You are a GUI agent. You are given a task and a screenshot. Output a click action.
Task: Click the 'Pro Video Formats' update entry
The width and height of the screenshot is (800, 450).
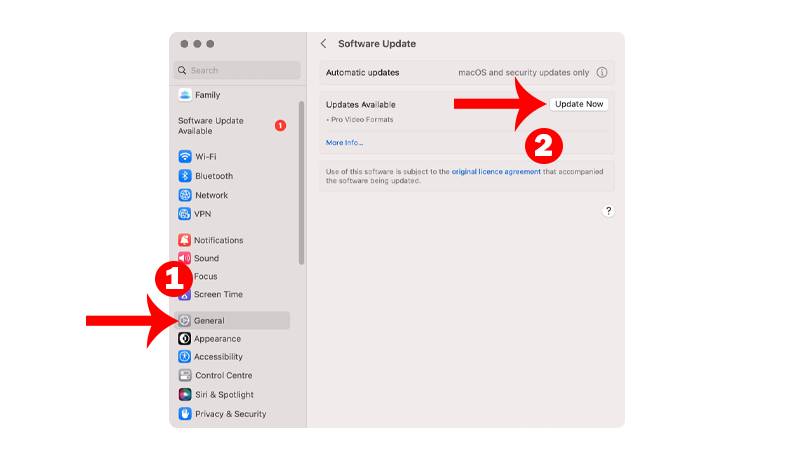click(360, 120)
